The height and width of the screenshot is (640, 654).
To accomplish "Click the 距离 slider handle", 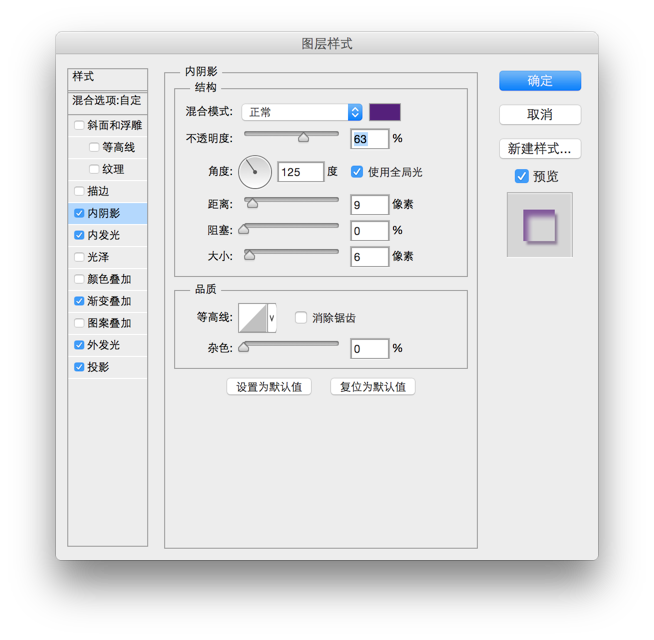I will 252,203.
